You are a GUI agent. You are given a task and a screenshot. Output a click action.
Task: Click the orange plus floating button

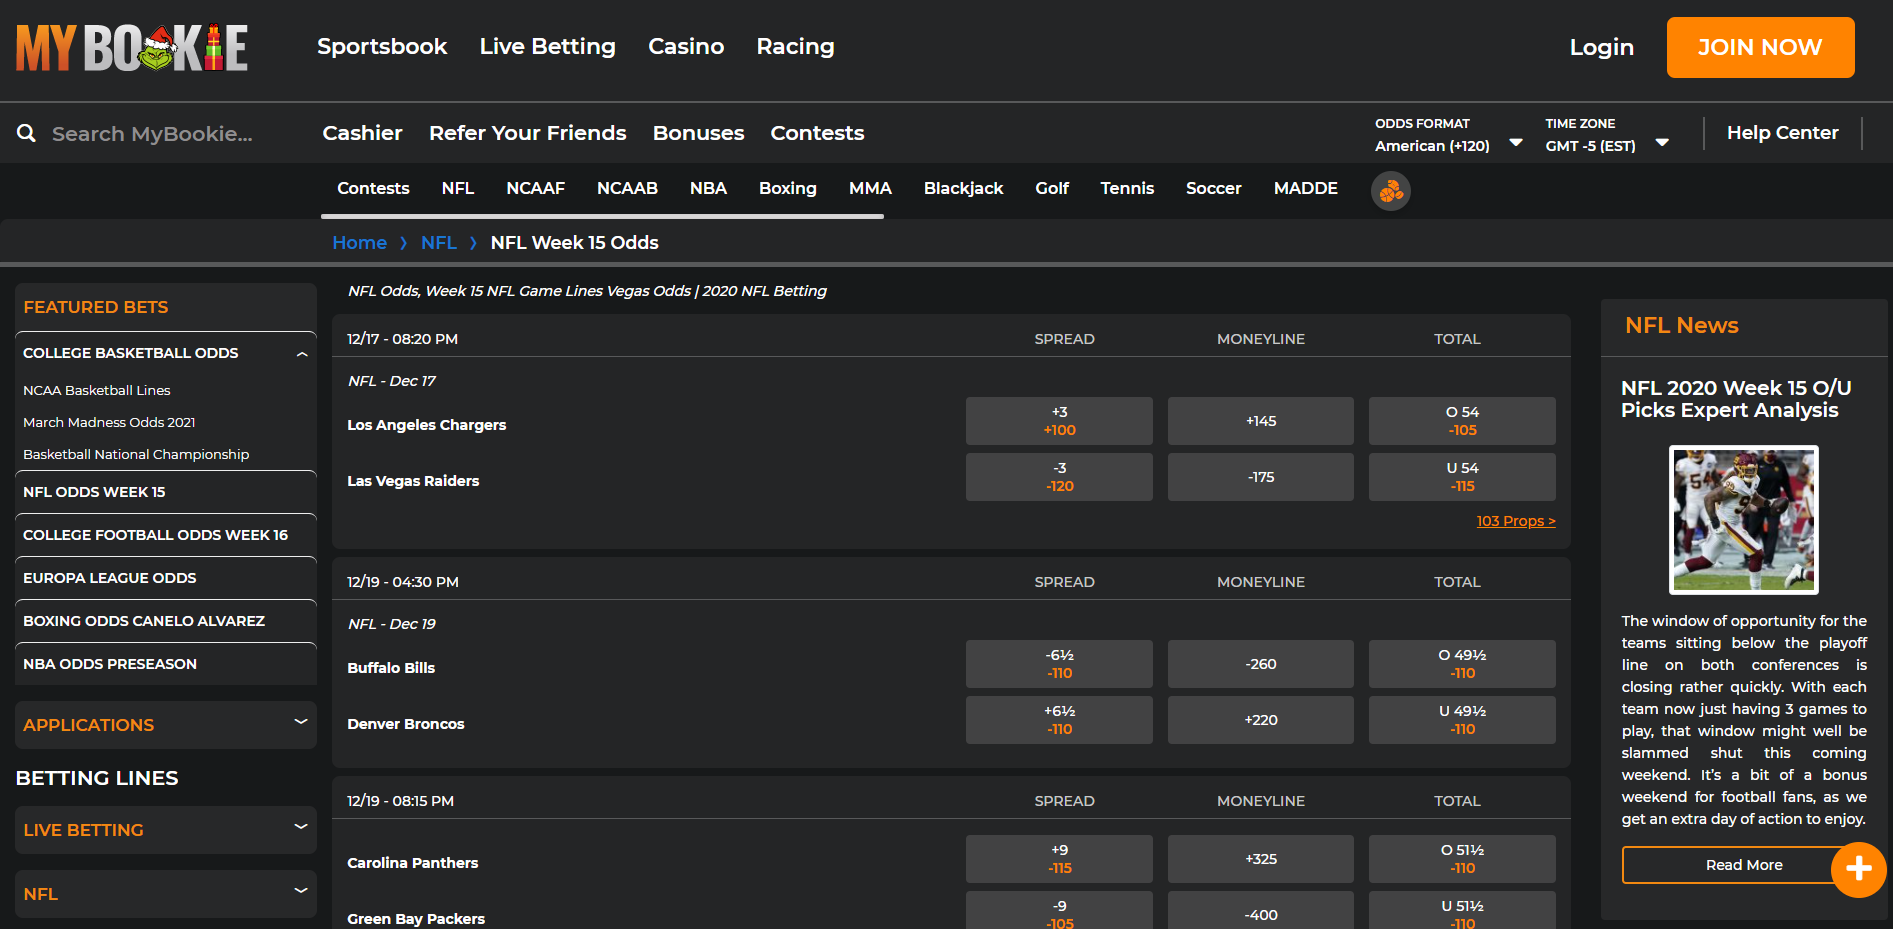[x=1858, y=869]
